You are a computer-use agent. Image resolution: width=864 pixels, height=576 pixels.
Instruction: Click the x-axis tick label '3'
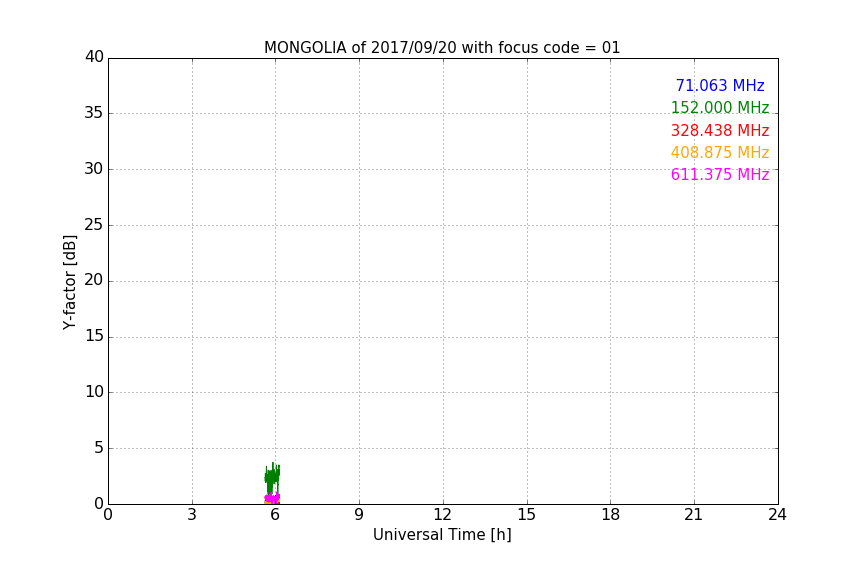(x=192, y=515)
